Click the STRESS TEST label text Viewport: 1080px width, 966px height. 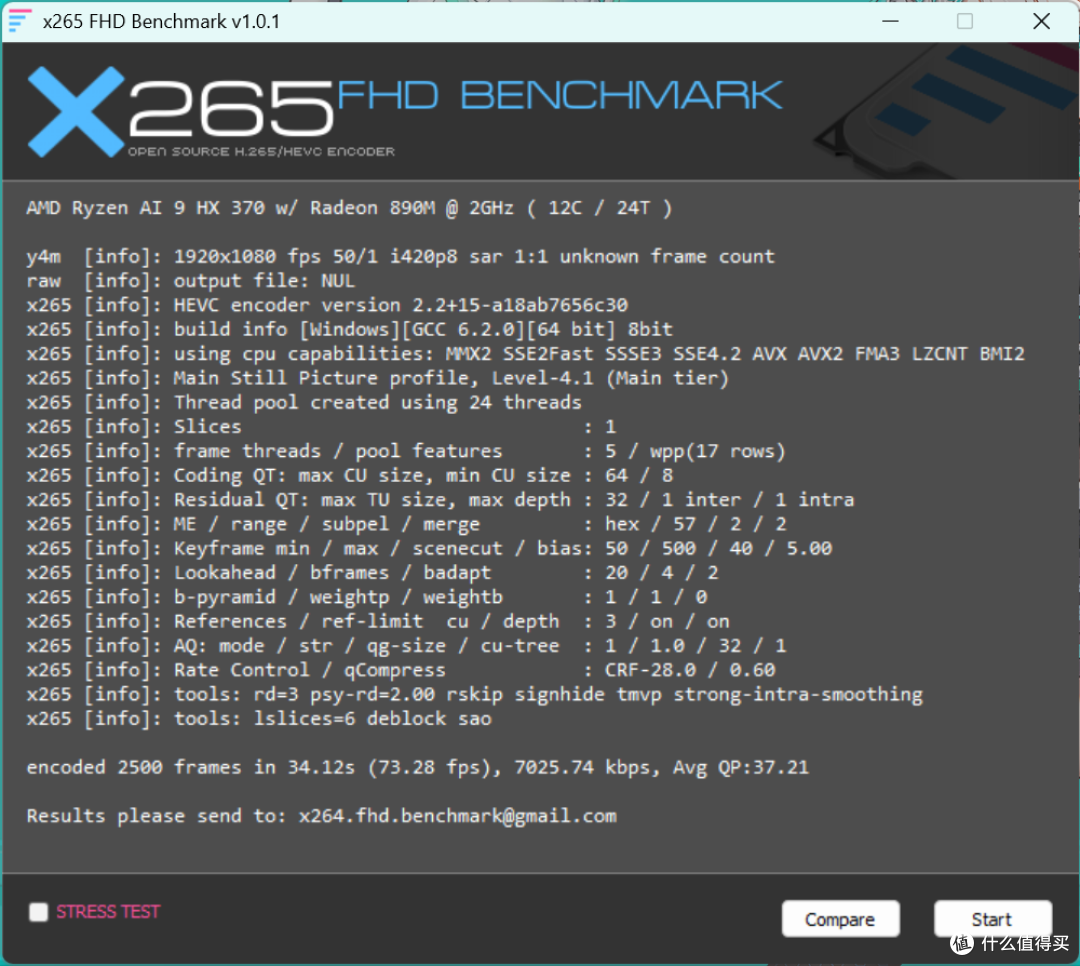coord(108,912)
